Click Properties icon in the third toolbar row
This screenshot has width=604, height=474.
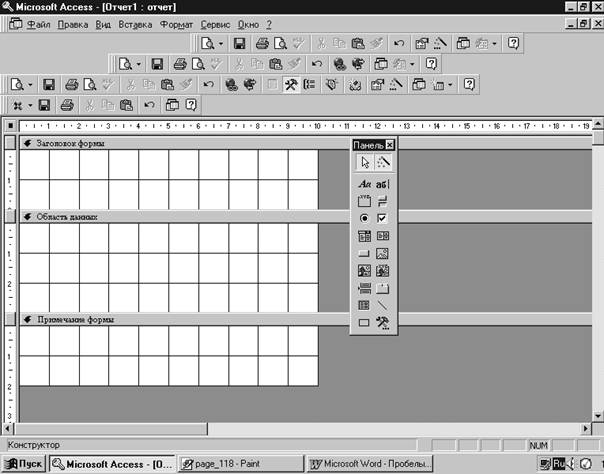[377, 84]
